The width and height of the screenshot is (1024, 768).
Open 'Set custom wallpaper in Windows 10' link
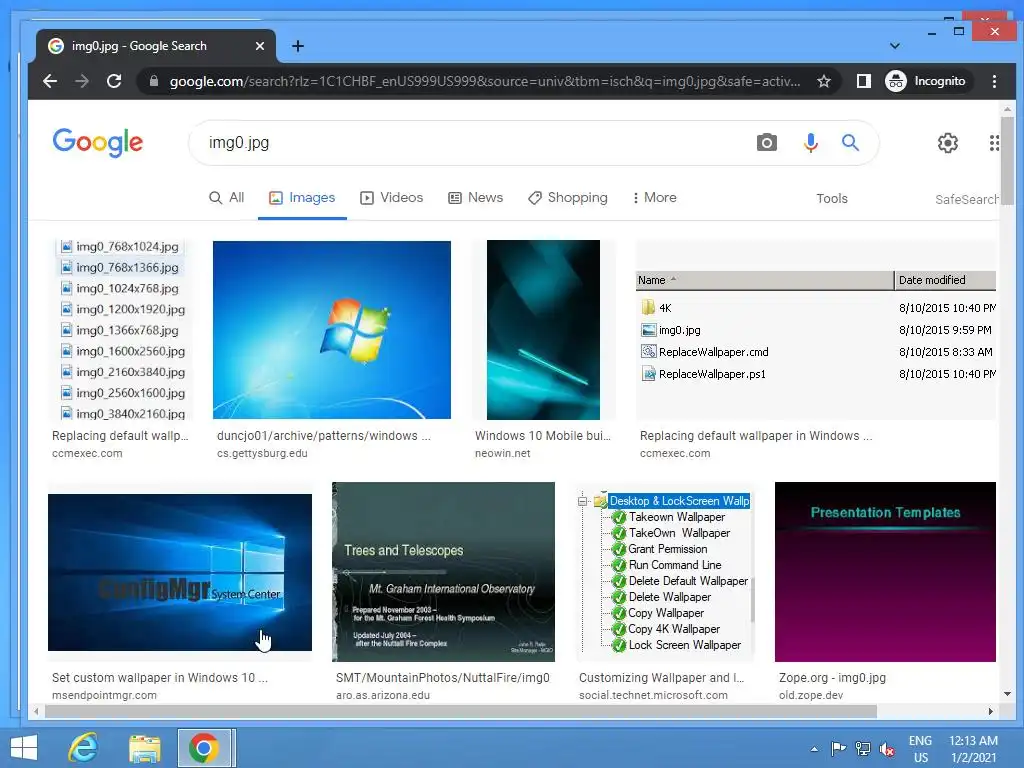coord(160,678)
